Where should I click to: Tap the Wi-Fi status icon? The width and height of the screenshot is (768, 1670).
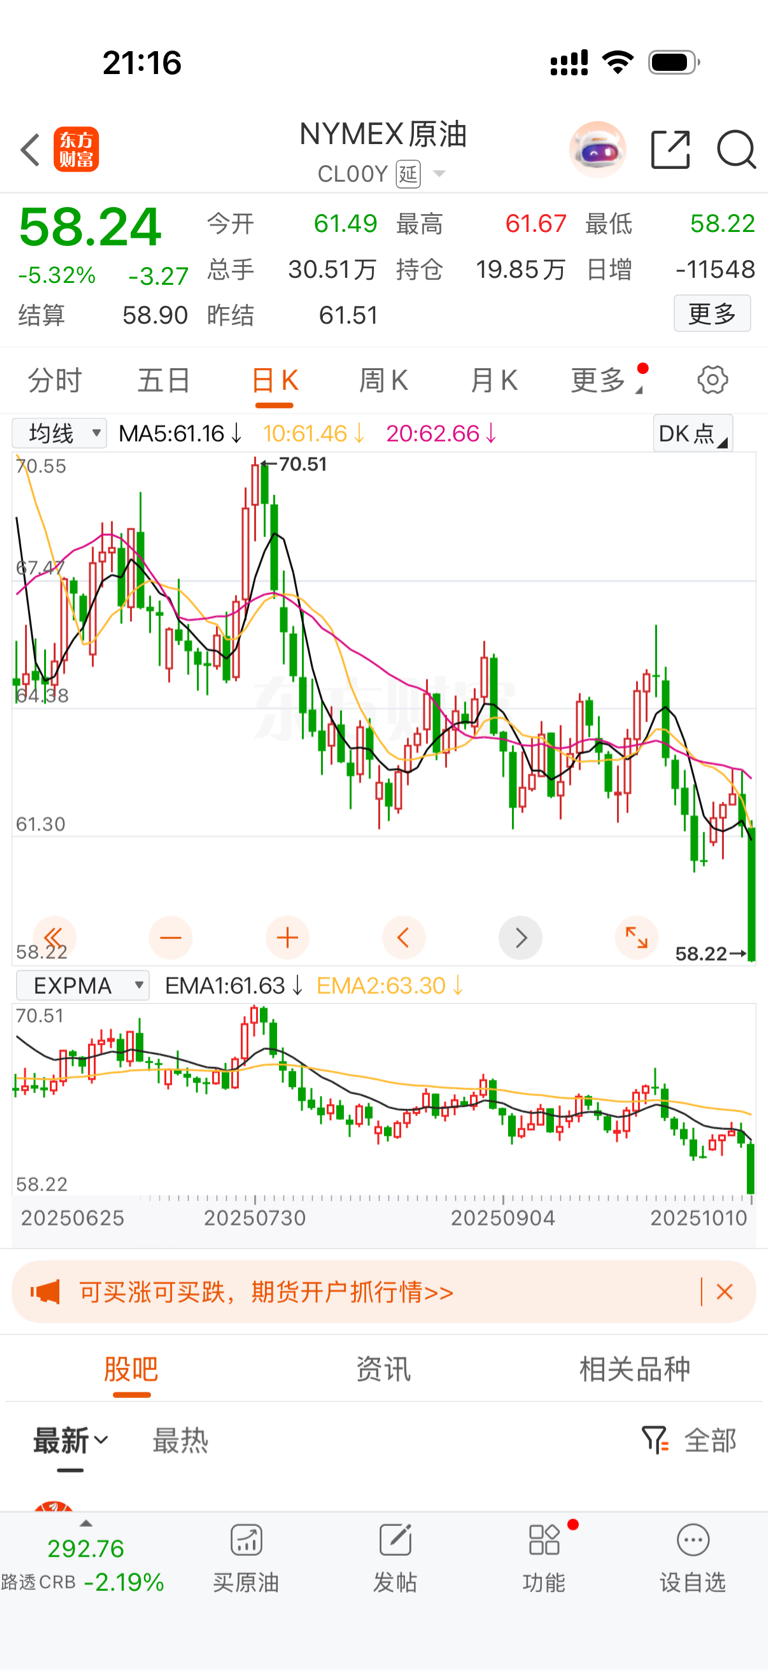tap(618, 63)
